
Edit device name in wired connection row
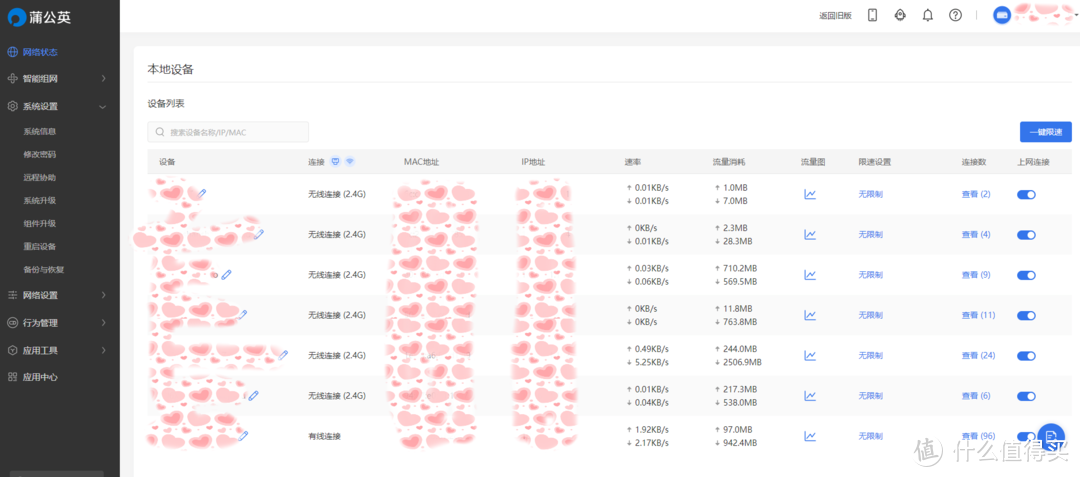243,435
